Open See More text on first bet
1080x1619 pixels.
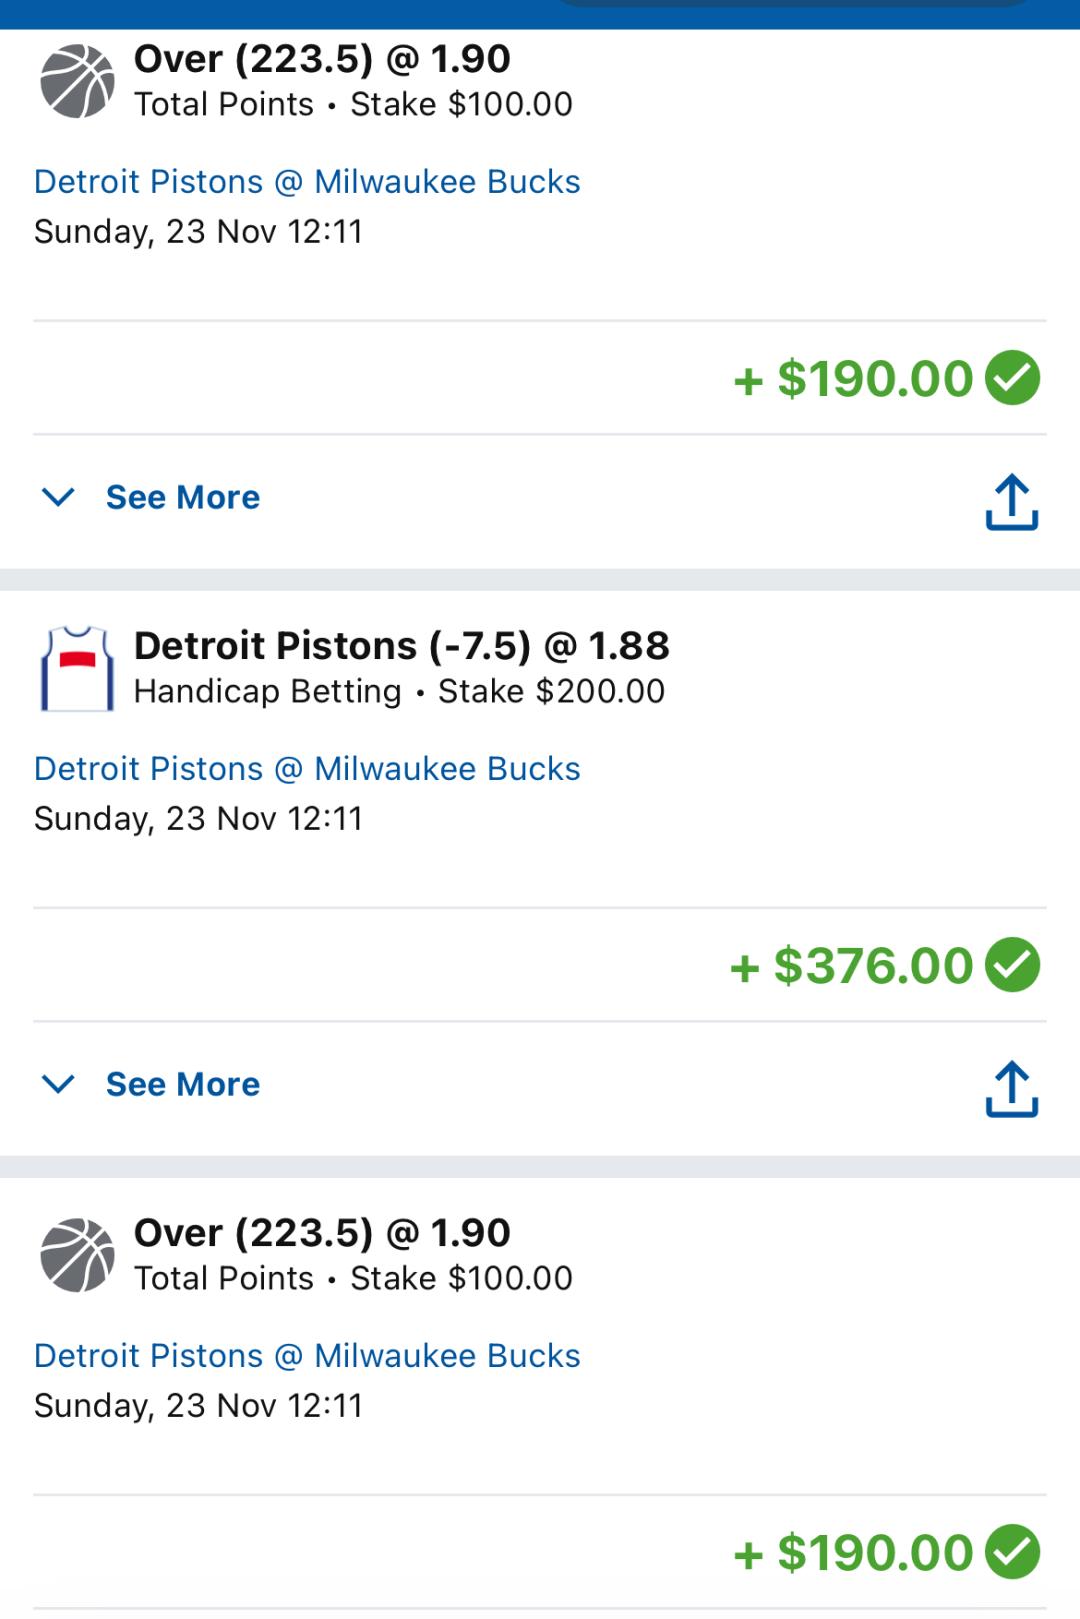[183, 497]
